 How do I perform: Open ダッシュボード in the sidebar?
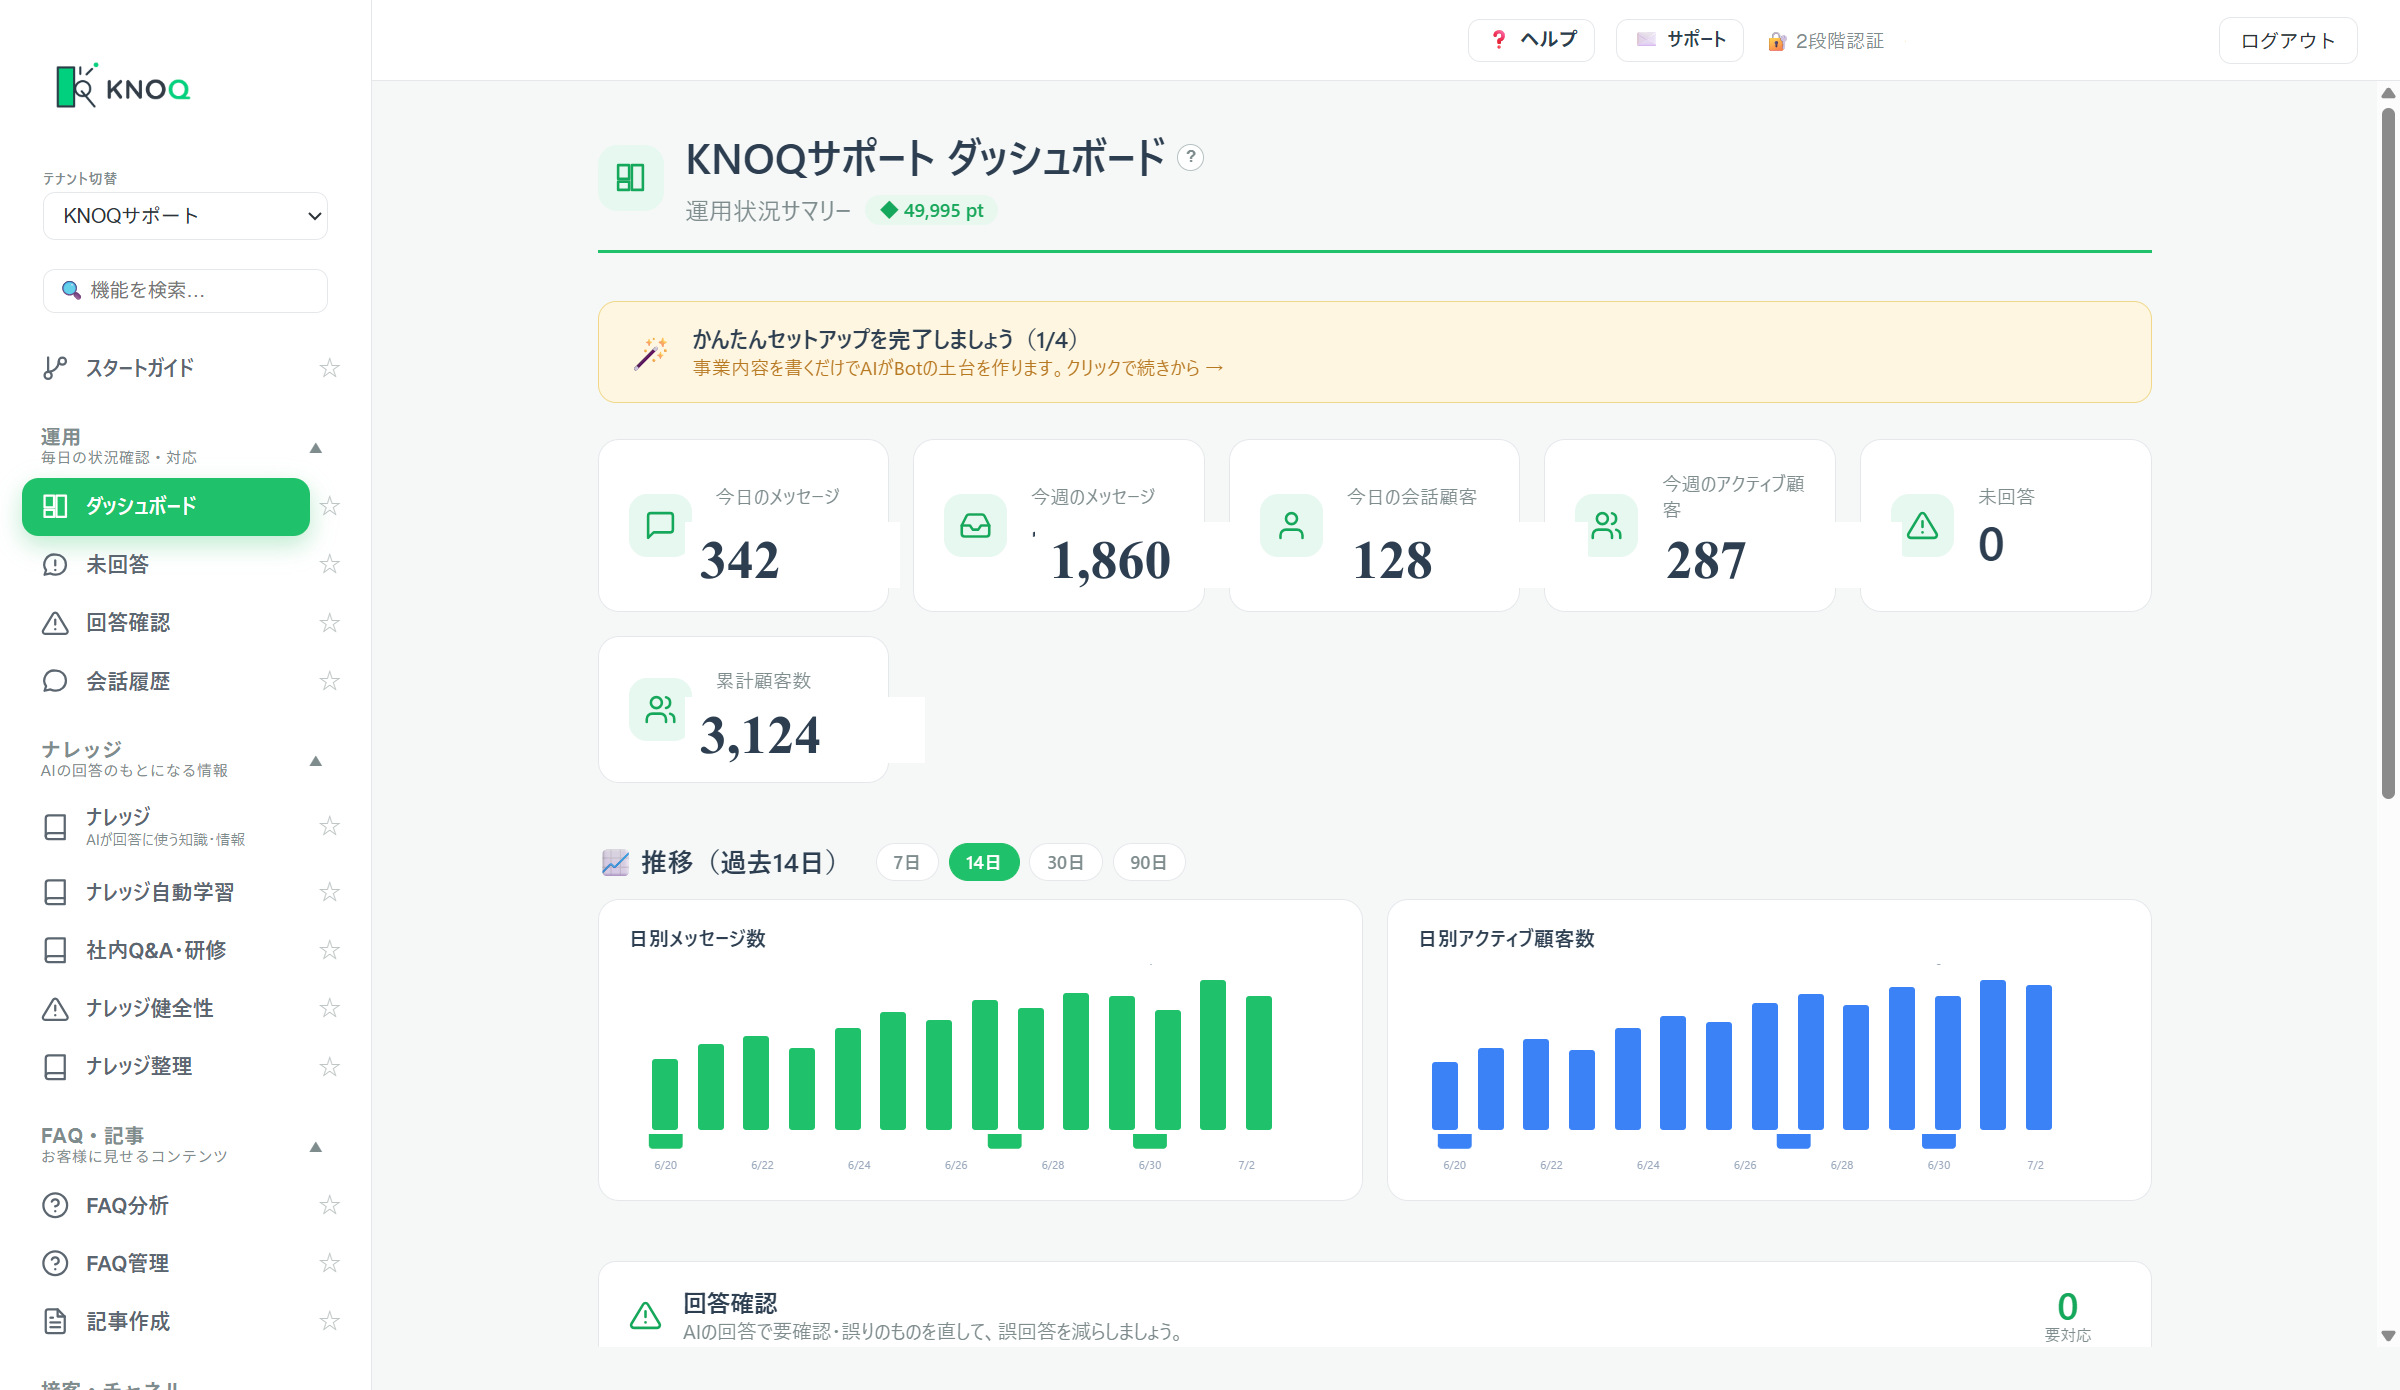(166, 506)
